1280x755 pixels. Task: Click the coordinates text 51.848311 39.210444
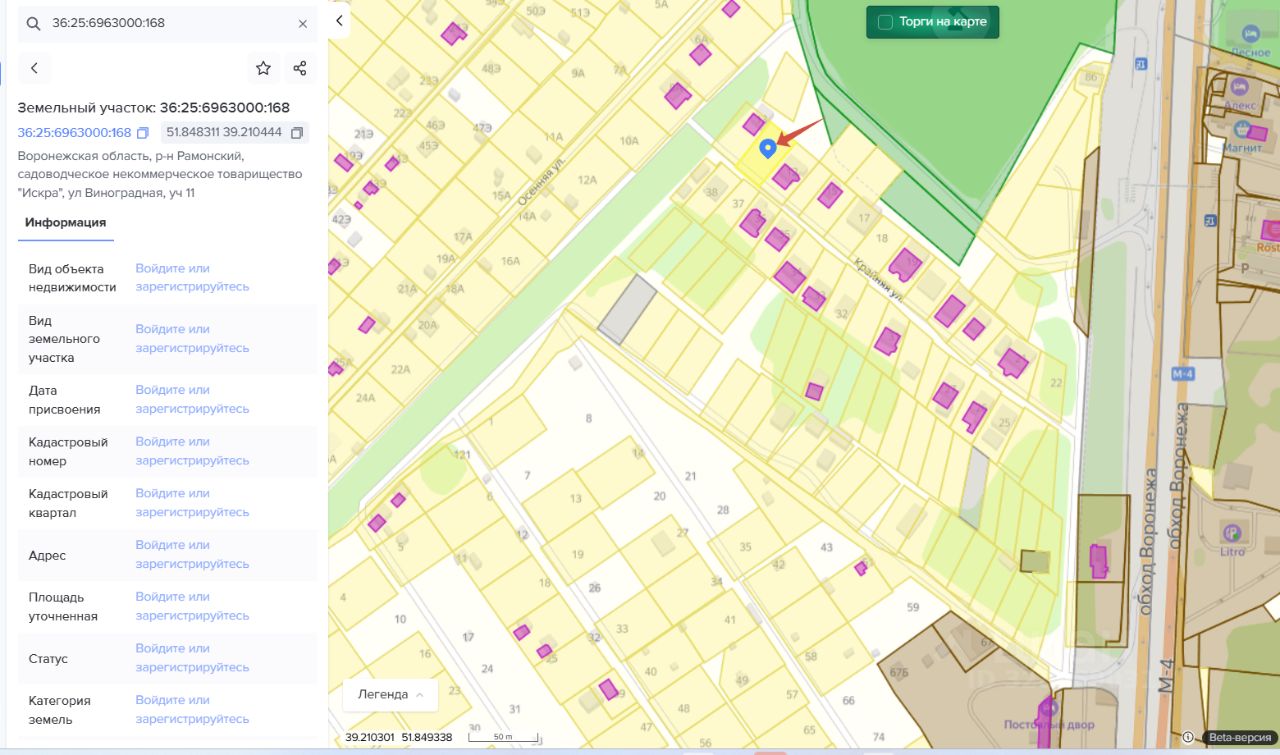pos(224,133)
